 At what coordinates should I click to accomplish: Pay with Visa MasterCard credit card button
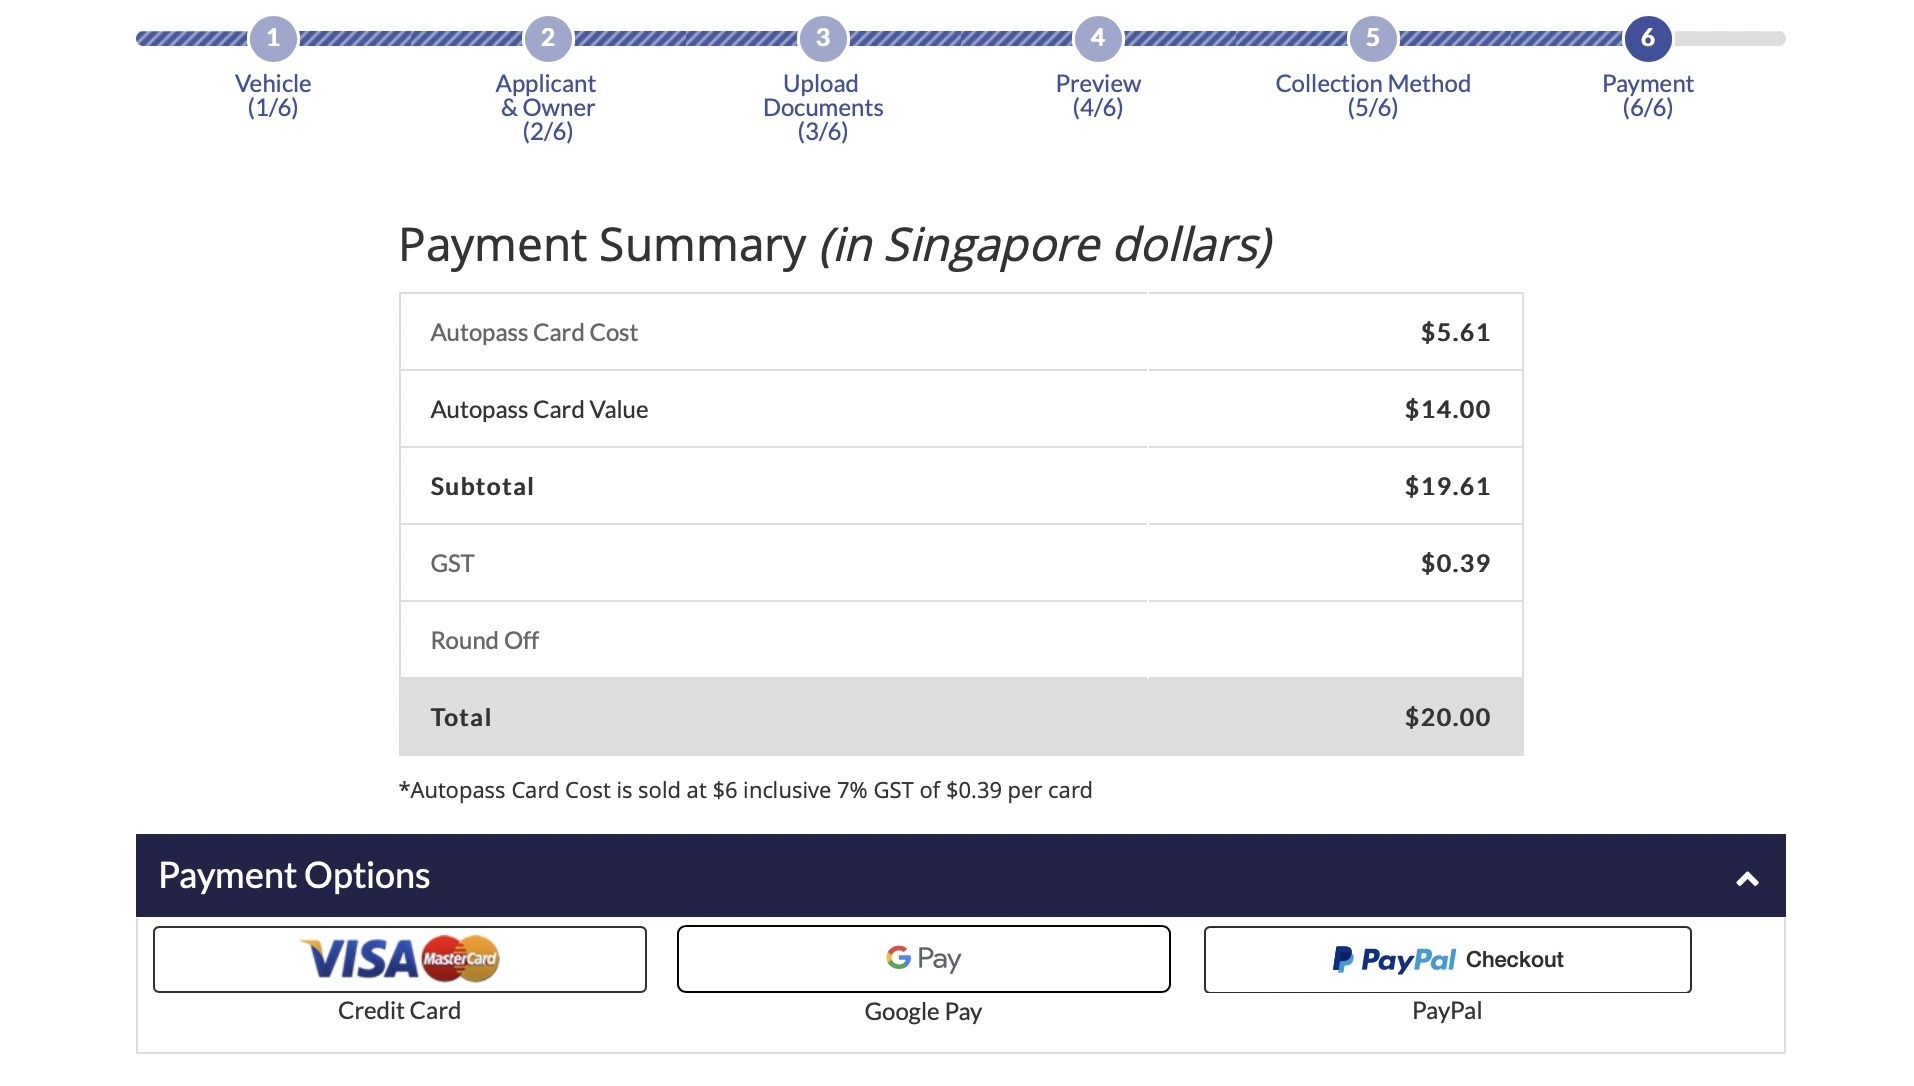click(399, 959)
